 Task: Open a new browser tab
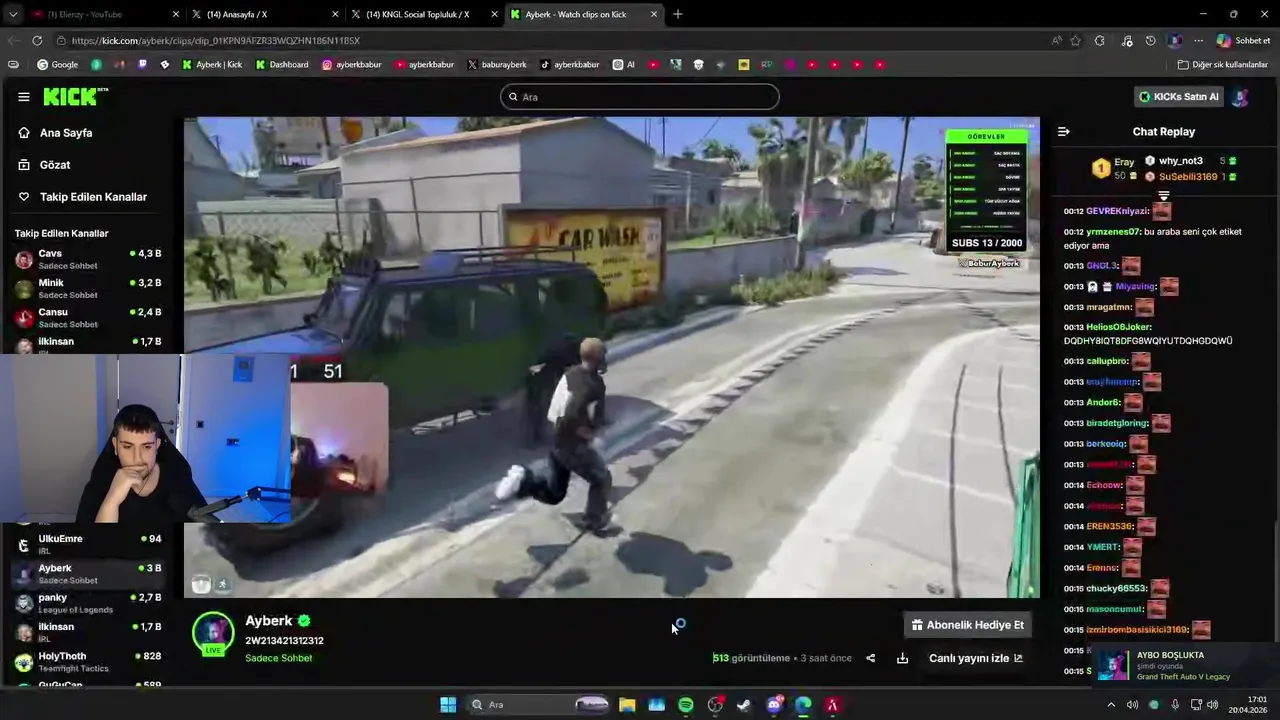coord(678,14)
